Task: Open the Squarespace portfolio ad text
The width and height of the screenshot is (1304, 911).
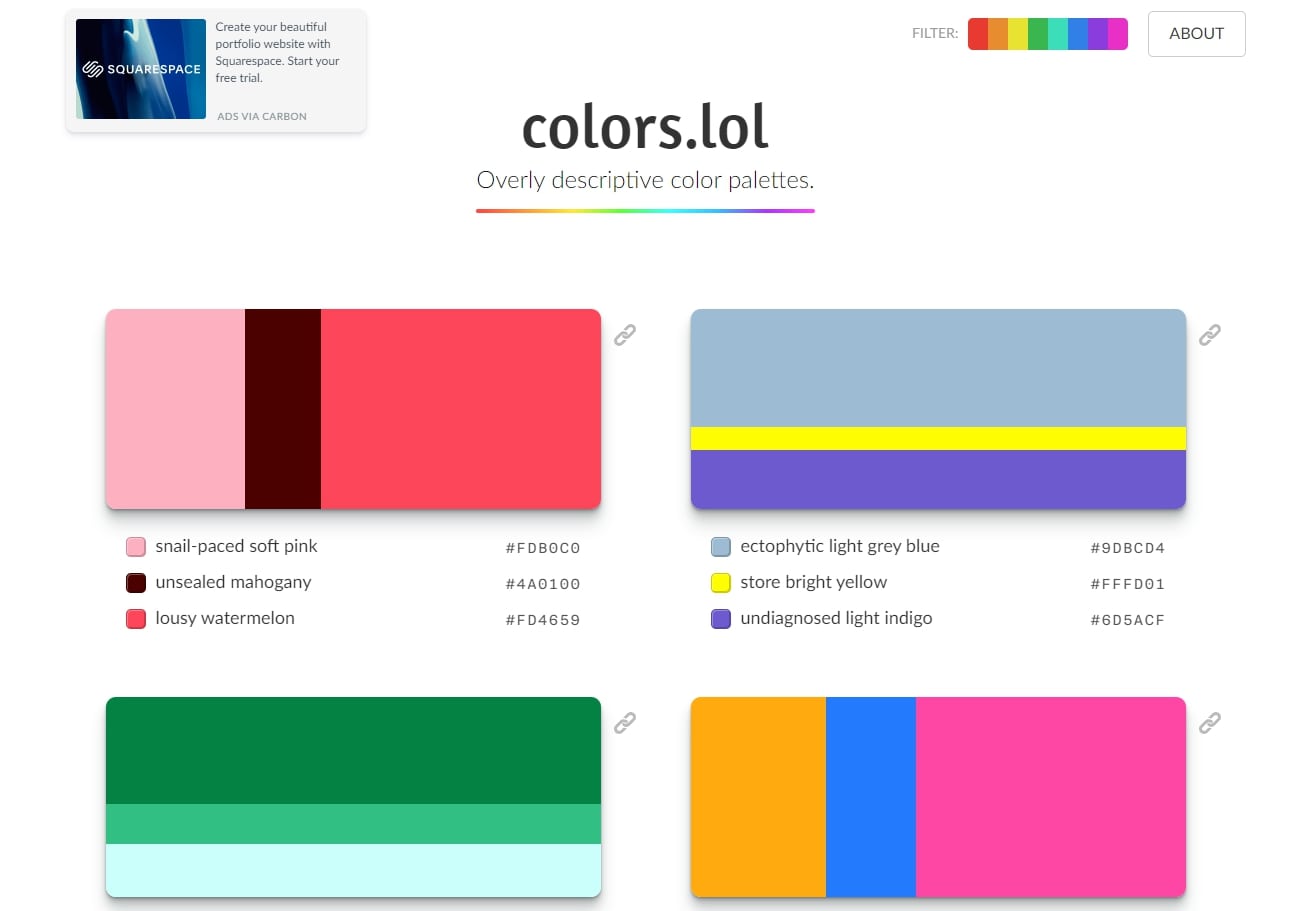Action: pyautogui.click(x=278, y=52)
